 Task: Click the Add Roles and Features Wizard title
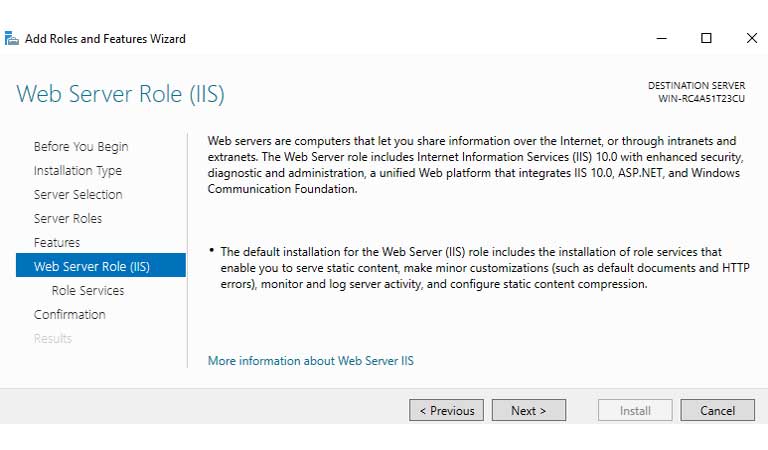pyautogui.click(x=105, y=39)
